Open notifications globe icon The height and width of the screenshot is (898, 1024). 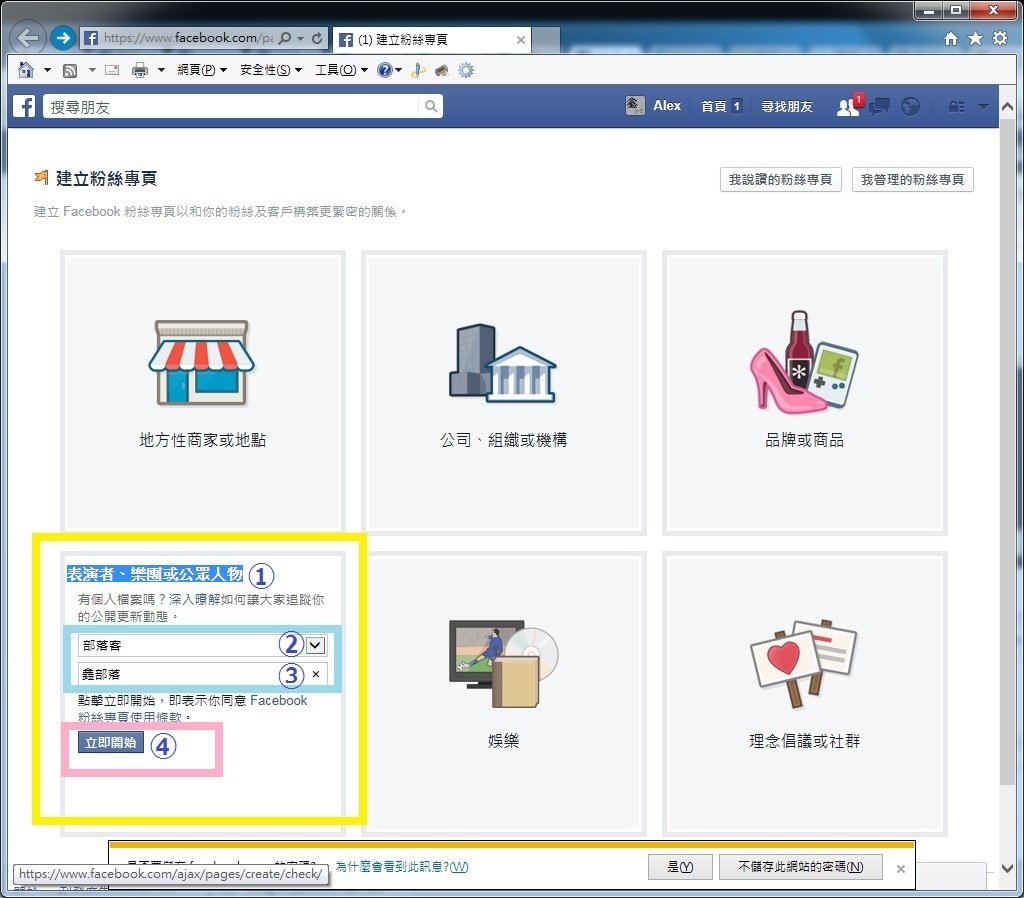tap(910, 106)
